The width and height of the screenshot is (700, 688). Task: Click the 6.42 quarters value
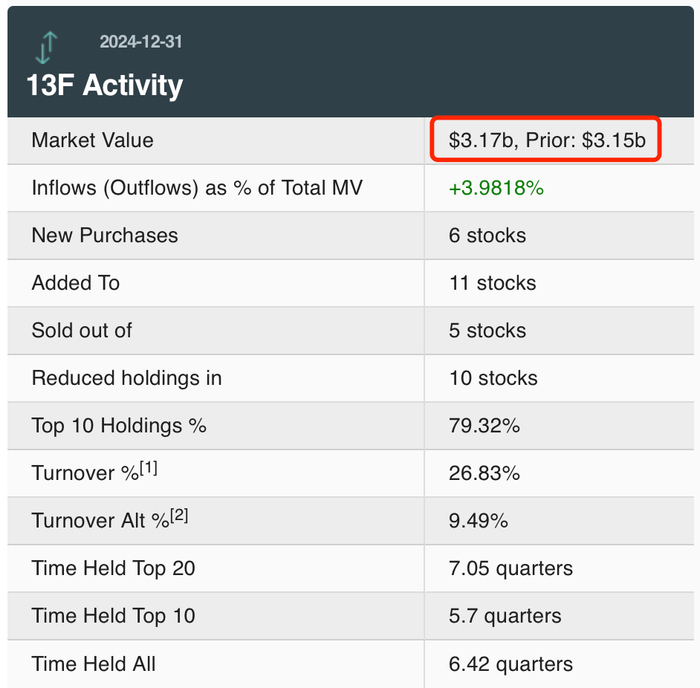(x=511, y=664)
